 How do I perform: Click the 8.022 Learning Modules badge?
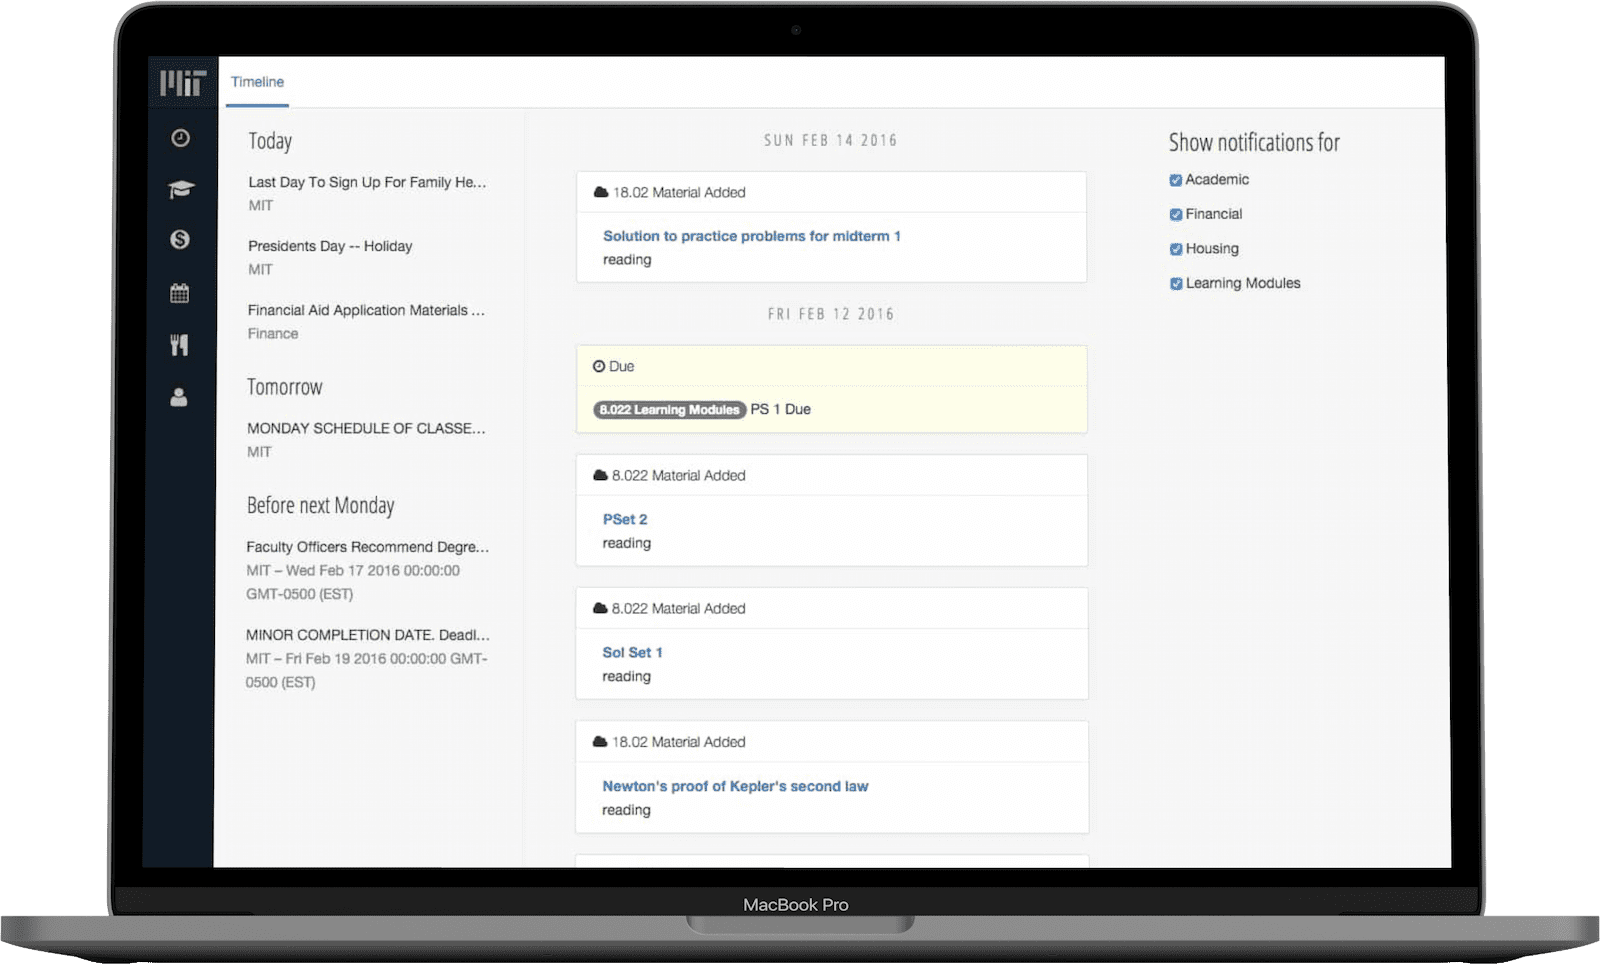pos(669,410)
